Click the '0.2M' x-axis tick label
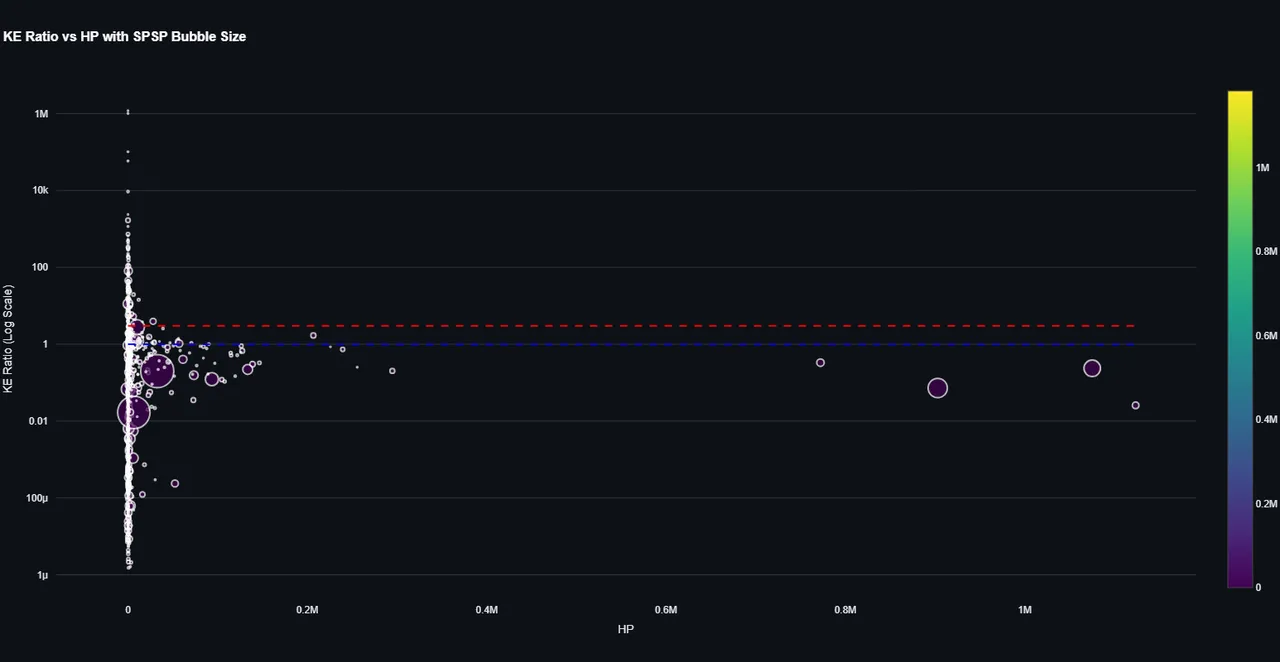Image resolution: width=1280 pixels, height=662 pixels. pos(307,610)
